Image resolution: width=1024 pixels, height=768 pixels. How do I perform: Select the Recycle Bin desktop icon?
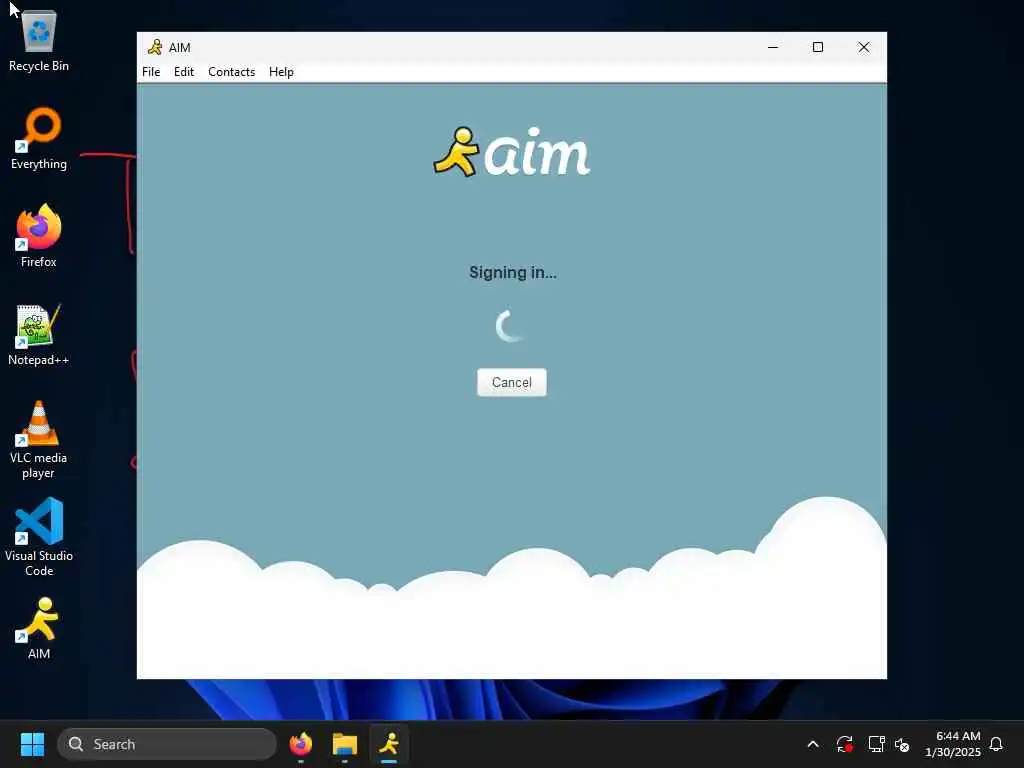[x=39, y=40]
